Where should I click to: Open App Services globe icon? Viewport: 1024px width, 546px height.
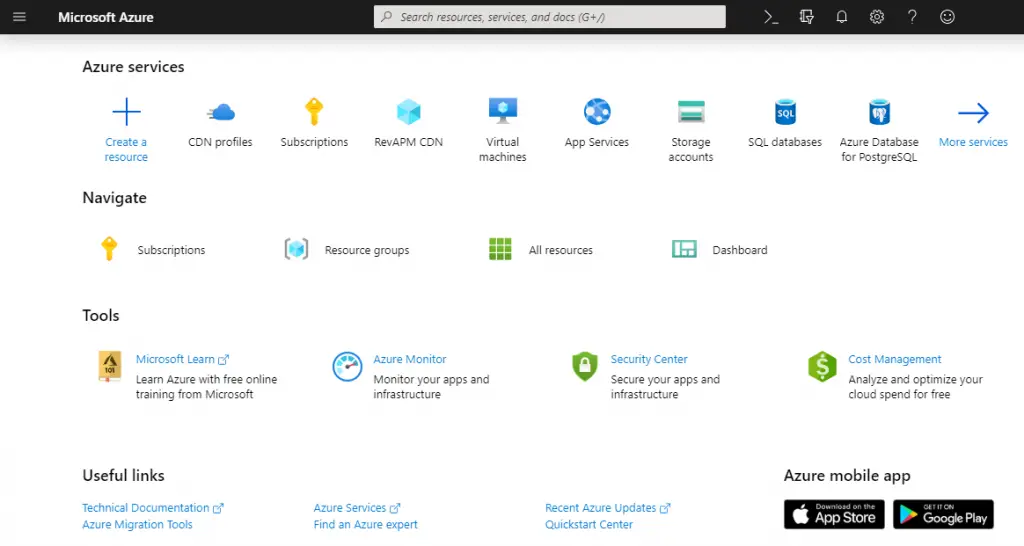597,112
